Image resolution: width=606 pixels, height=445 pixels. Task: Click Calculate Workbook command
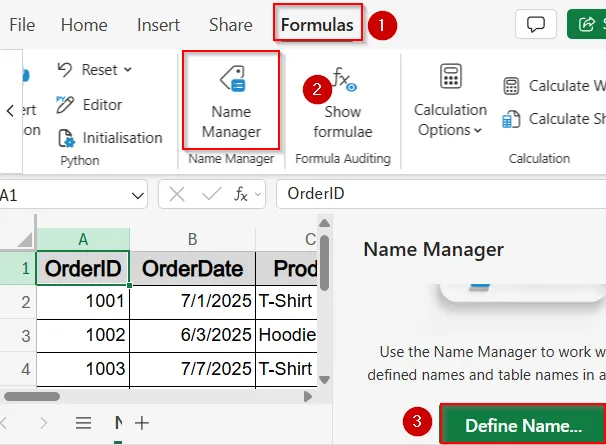[x=555, y=86]
